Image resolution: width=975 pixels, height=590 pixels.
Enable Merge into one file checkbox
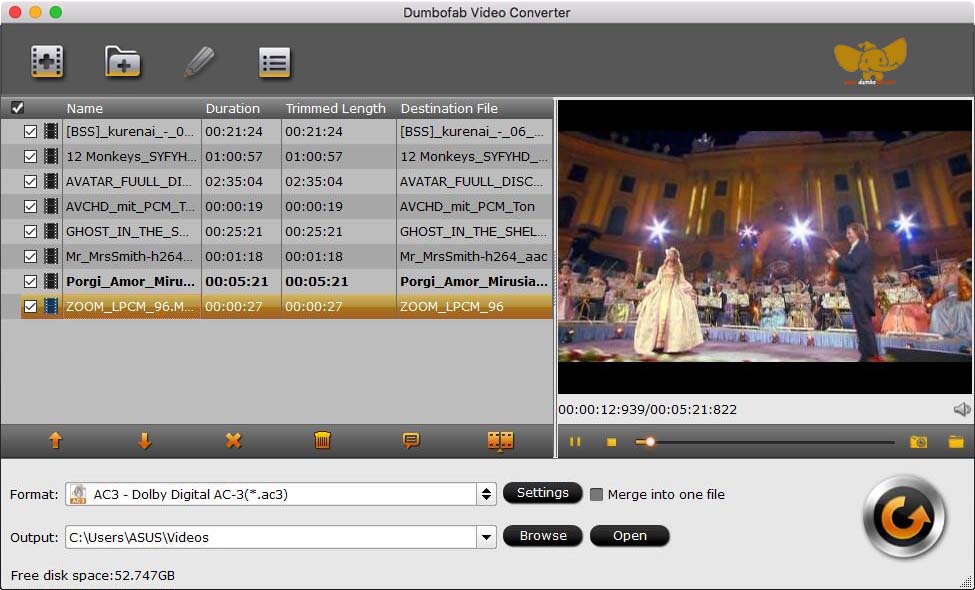tap(597, 494)
